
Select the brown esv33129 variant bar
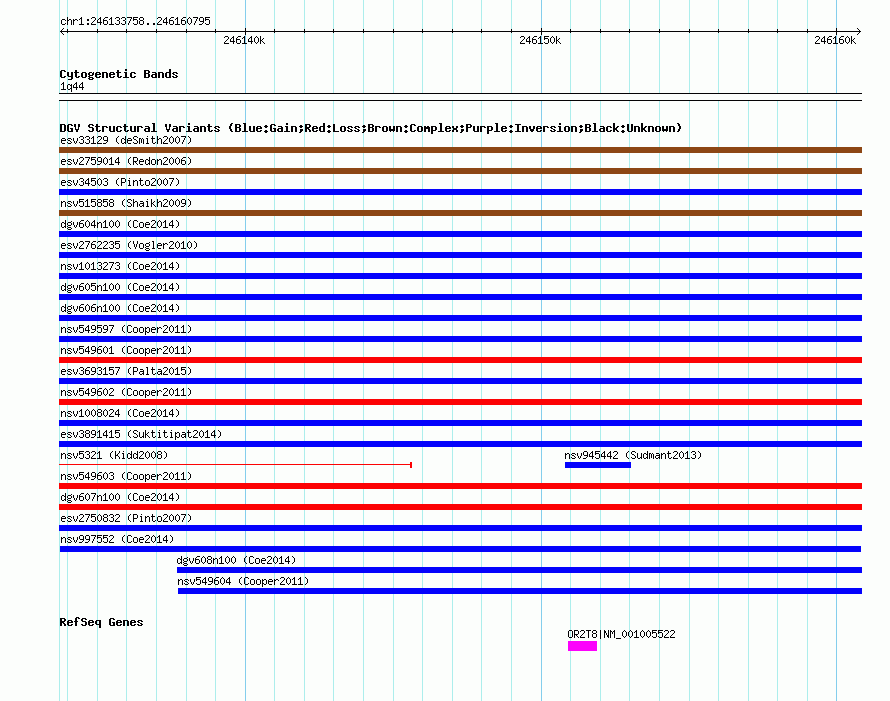tap(460, 150)
